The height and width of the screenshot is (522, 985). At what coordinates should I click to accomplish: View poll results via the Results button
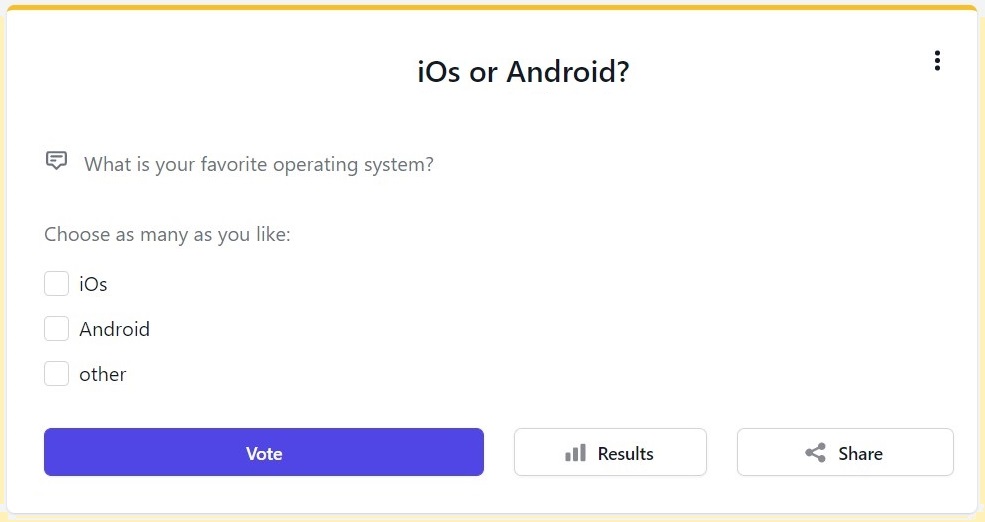point(610,453)
